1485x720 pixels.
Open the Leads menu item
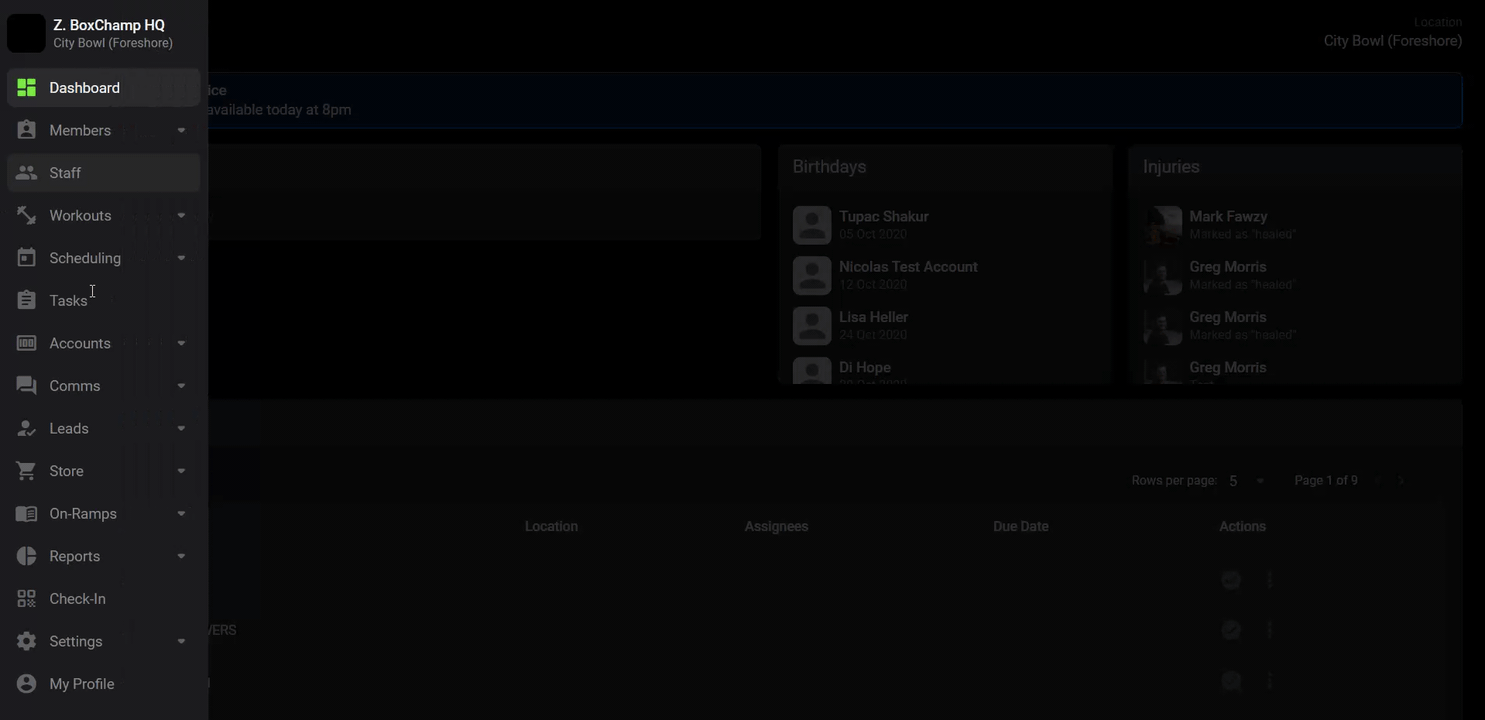pyautogui.click(x=104, y=428)
